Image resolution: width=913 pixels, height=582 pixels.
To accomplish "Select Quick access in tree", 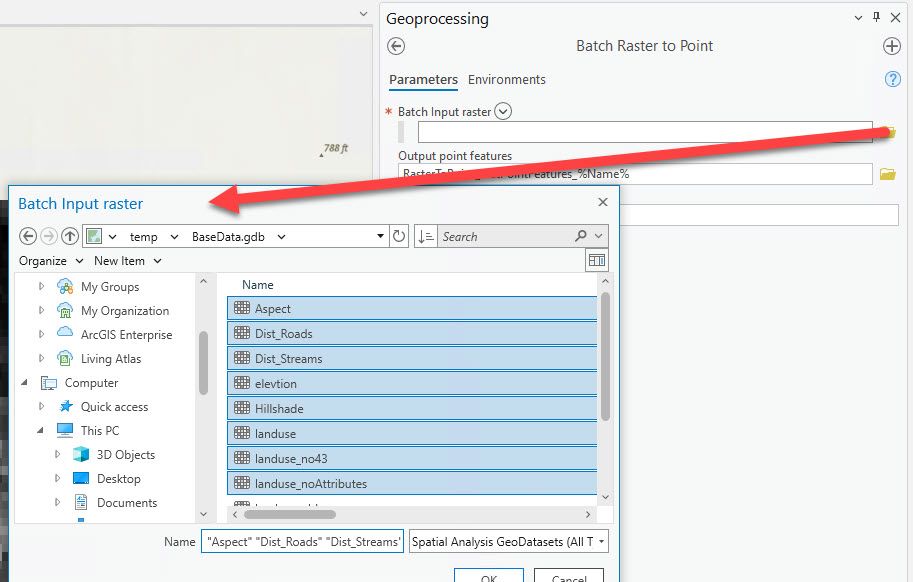I will tap(114, 407).
